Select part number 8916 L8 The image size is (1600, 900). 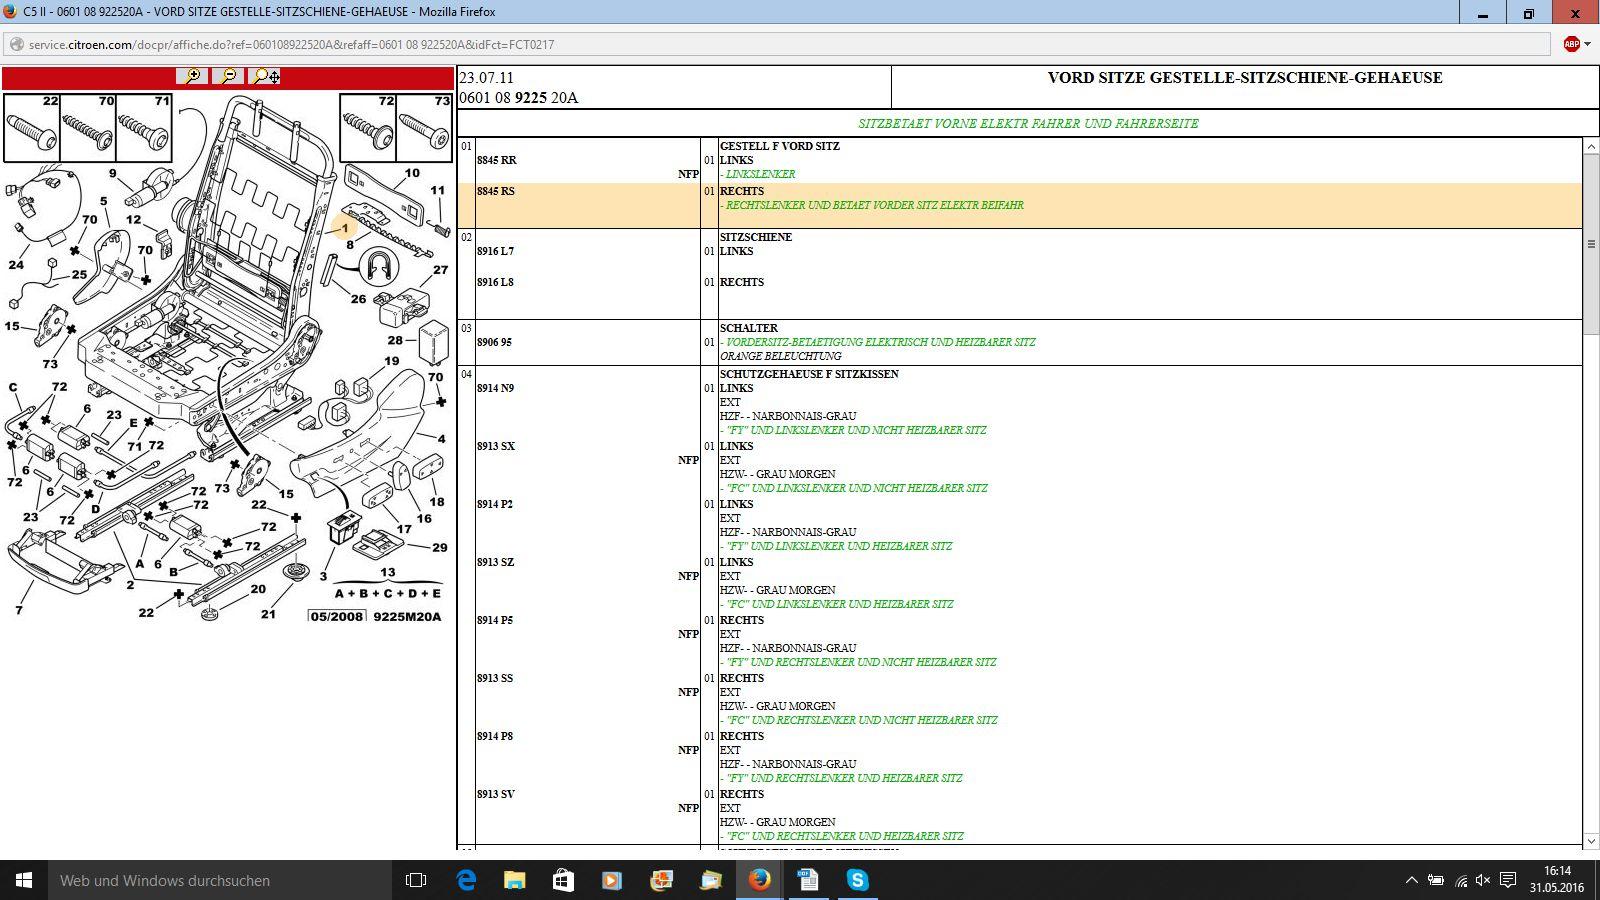[495, 282]
